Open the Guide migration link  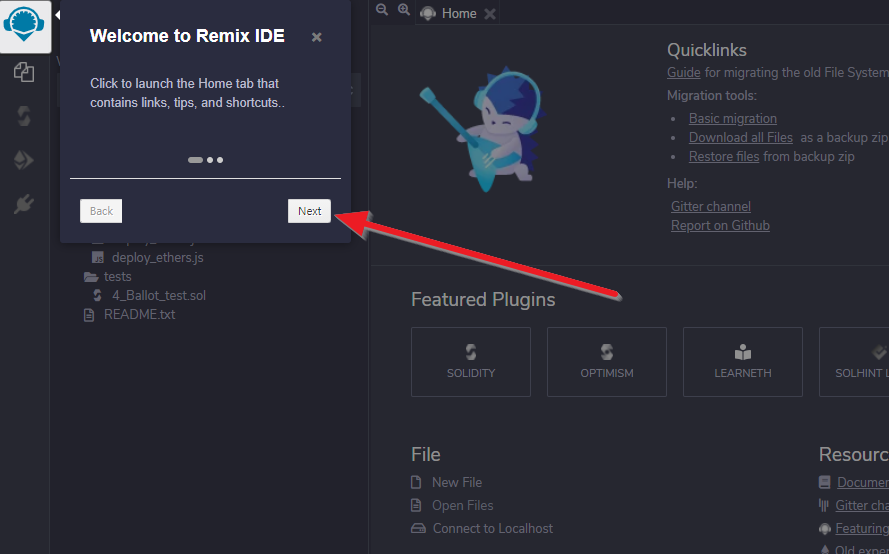(684, 73)
